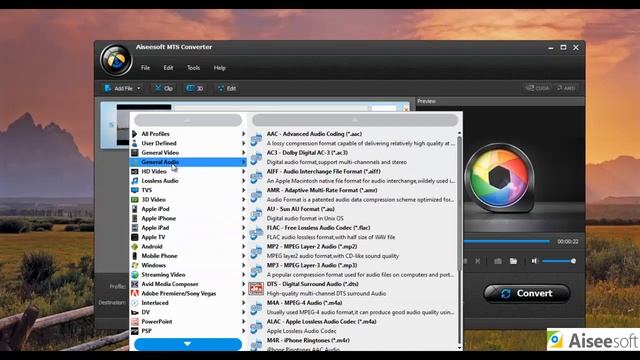Choose AC3 - Dolby Digital AC-3 format
The width and height of the screenshot is (640, 360).
[x=353, y=158]
